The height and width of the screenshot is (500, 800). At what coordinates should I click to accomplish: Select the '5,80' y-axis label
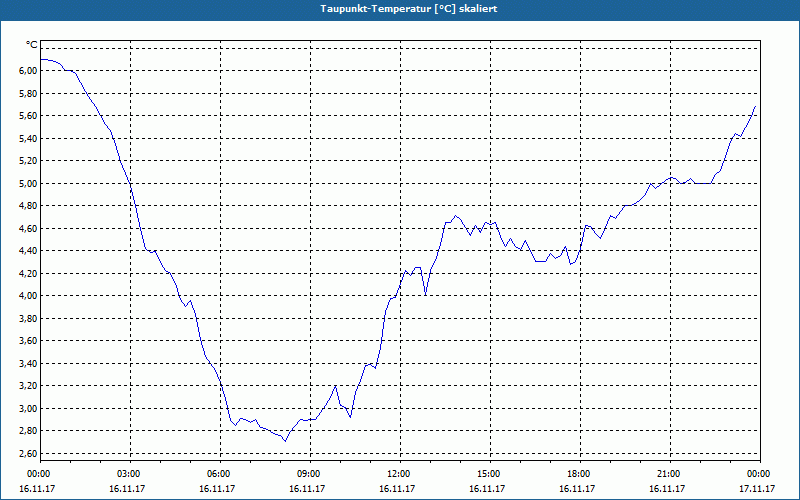28,93
